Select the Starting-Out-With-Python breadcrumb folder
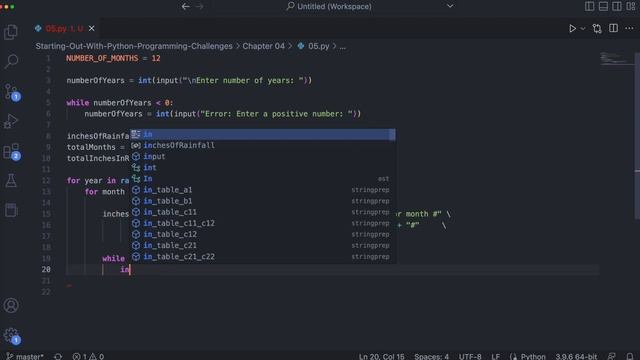This screenshot has width=640, height=360. (134, 46)
